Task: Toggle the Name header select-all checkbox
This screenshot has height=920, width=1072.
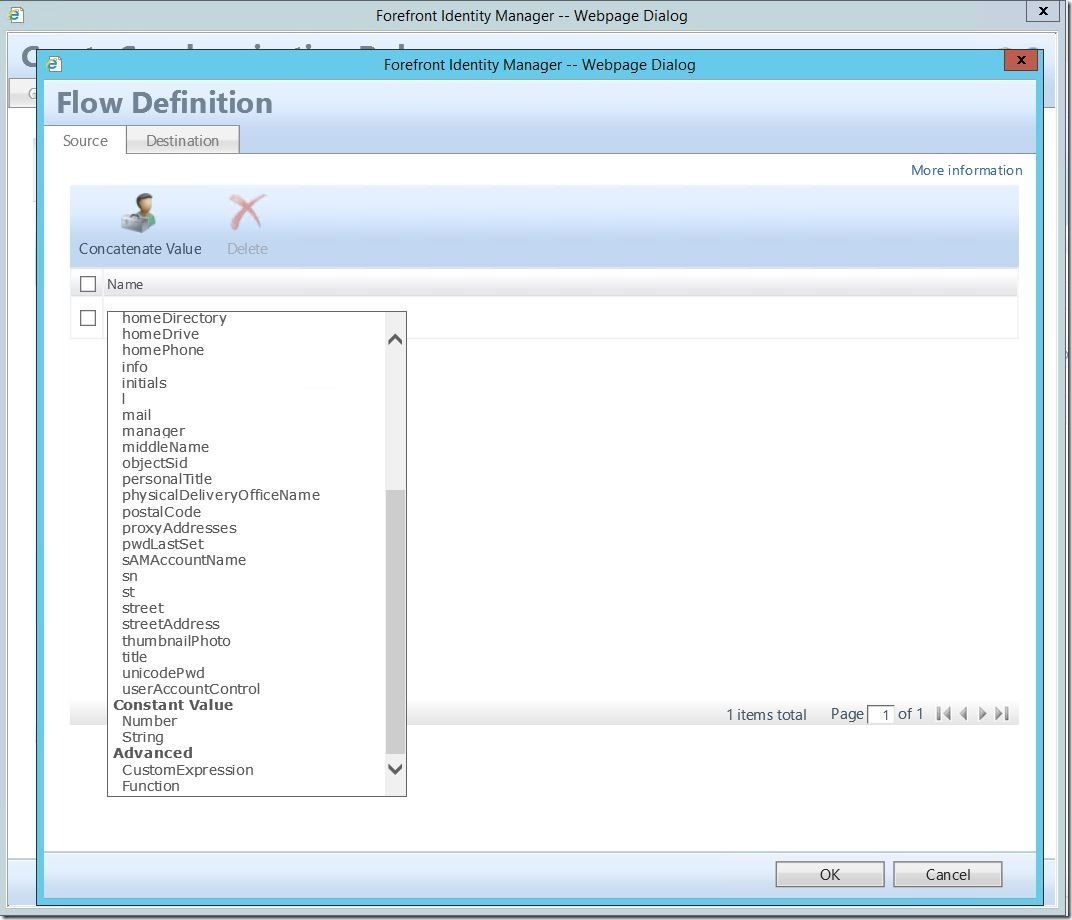Action: click(88, 284)
